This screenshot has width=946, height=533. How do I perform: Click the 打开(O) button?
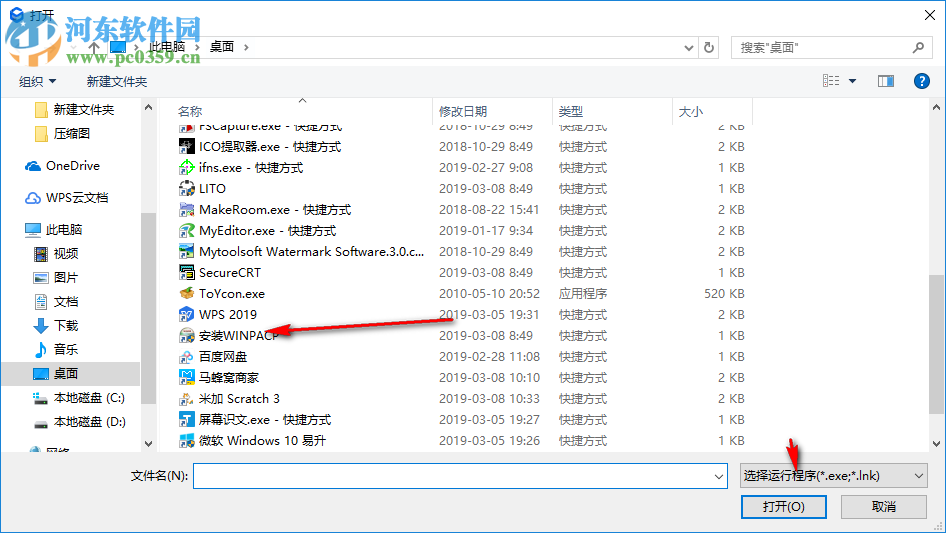click(784, 506)
